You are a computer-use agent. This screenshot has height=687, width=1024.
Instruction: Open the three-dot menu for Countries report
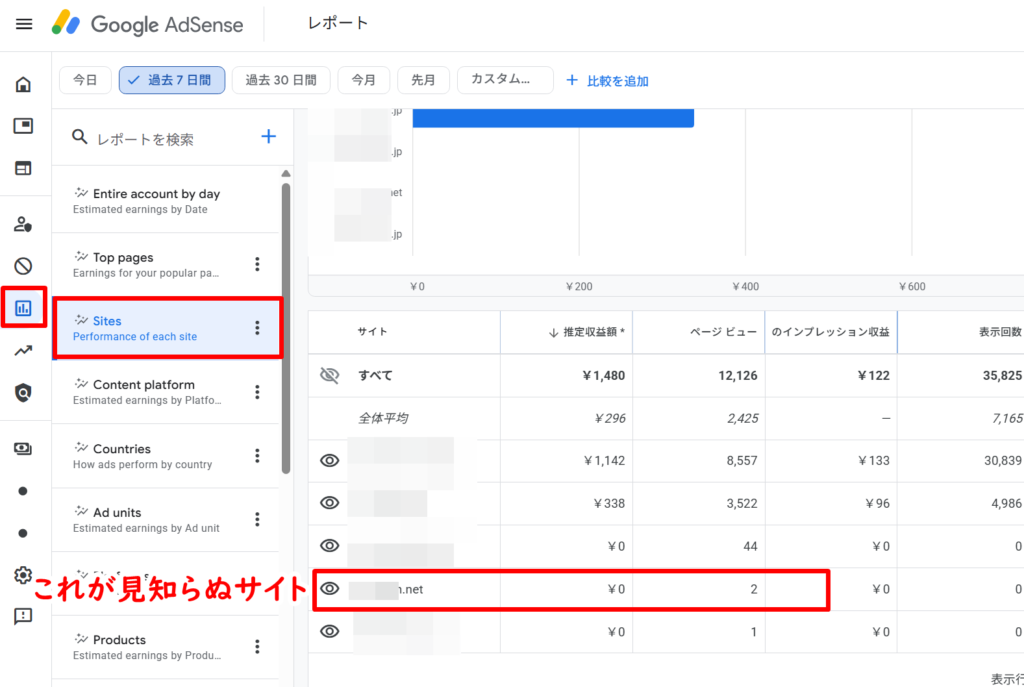pyautogui.click(x=258, y=457)
